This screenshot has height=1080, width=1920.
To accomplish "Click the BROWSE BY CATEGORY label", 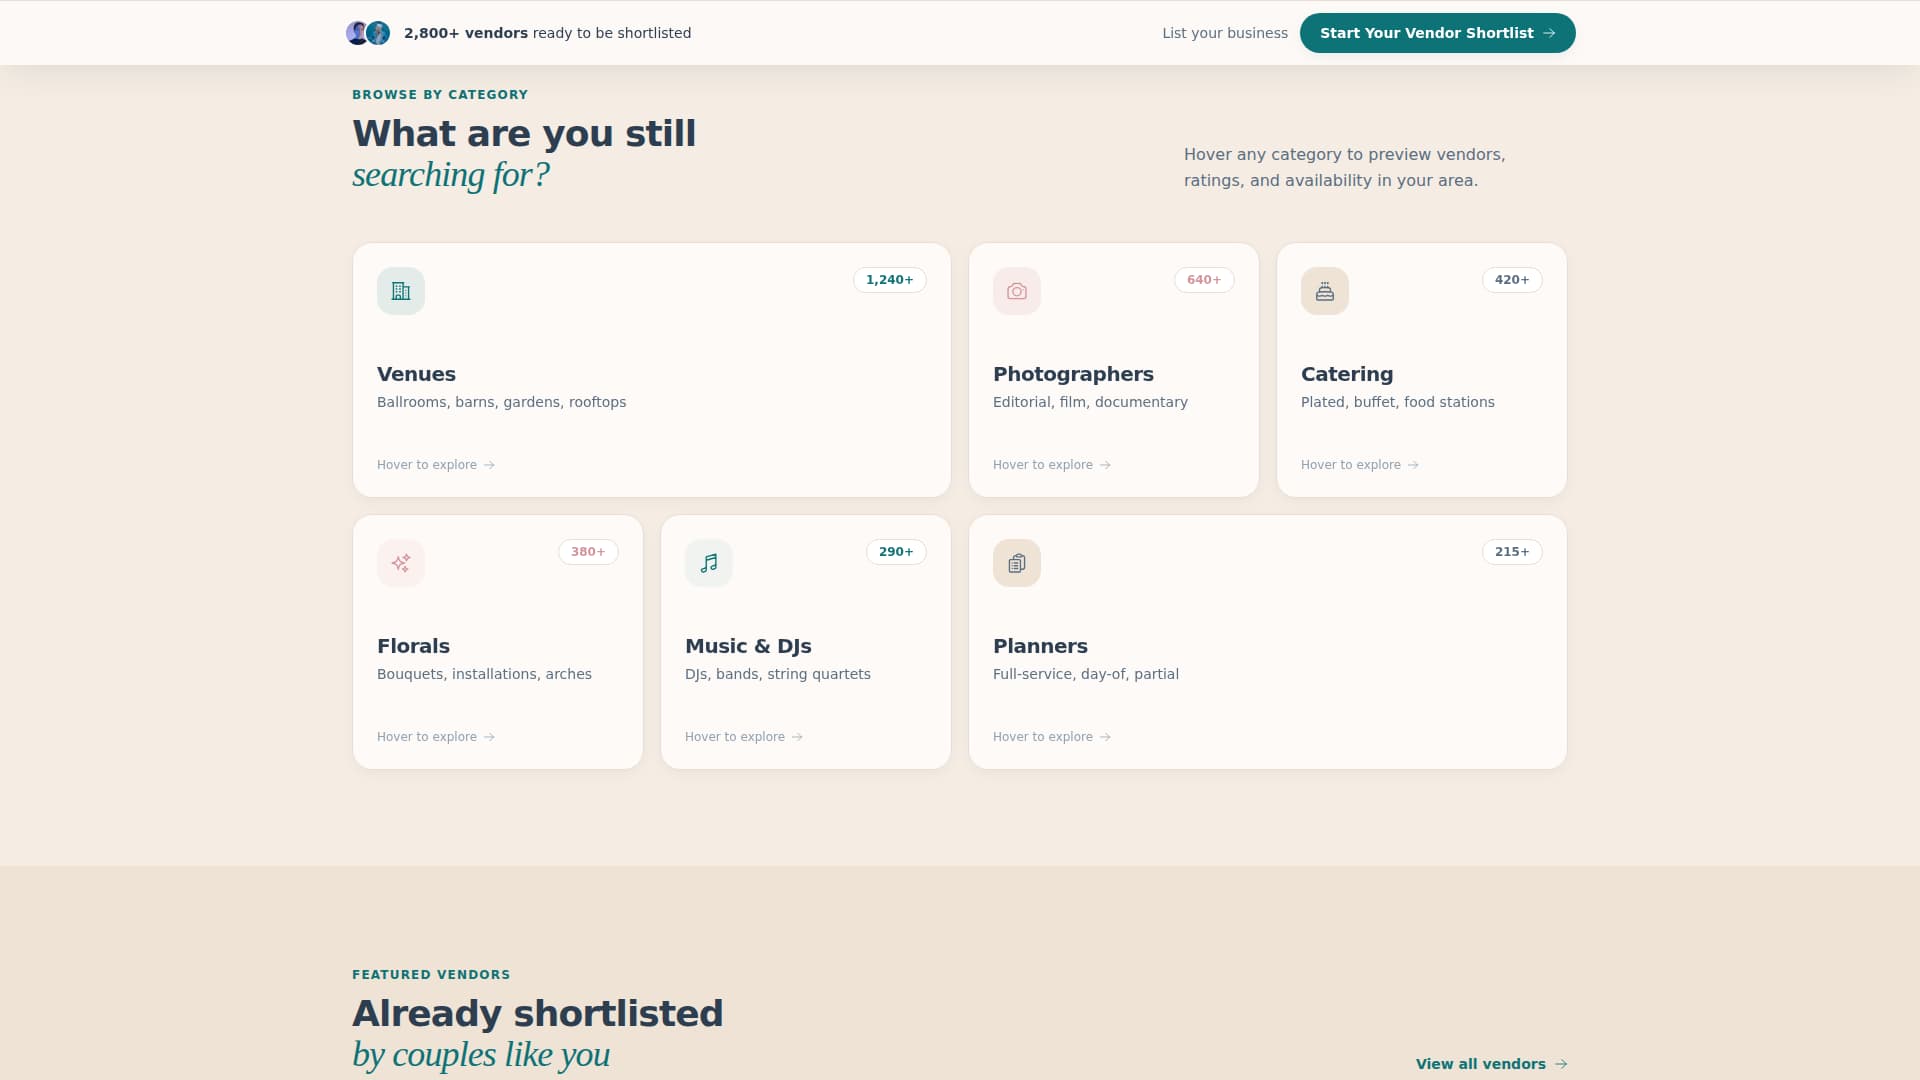I will (440, 95).
